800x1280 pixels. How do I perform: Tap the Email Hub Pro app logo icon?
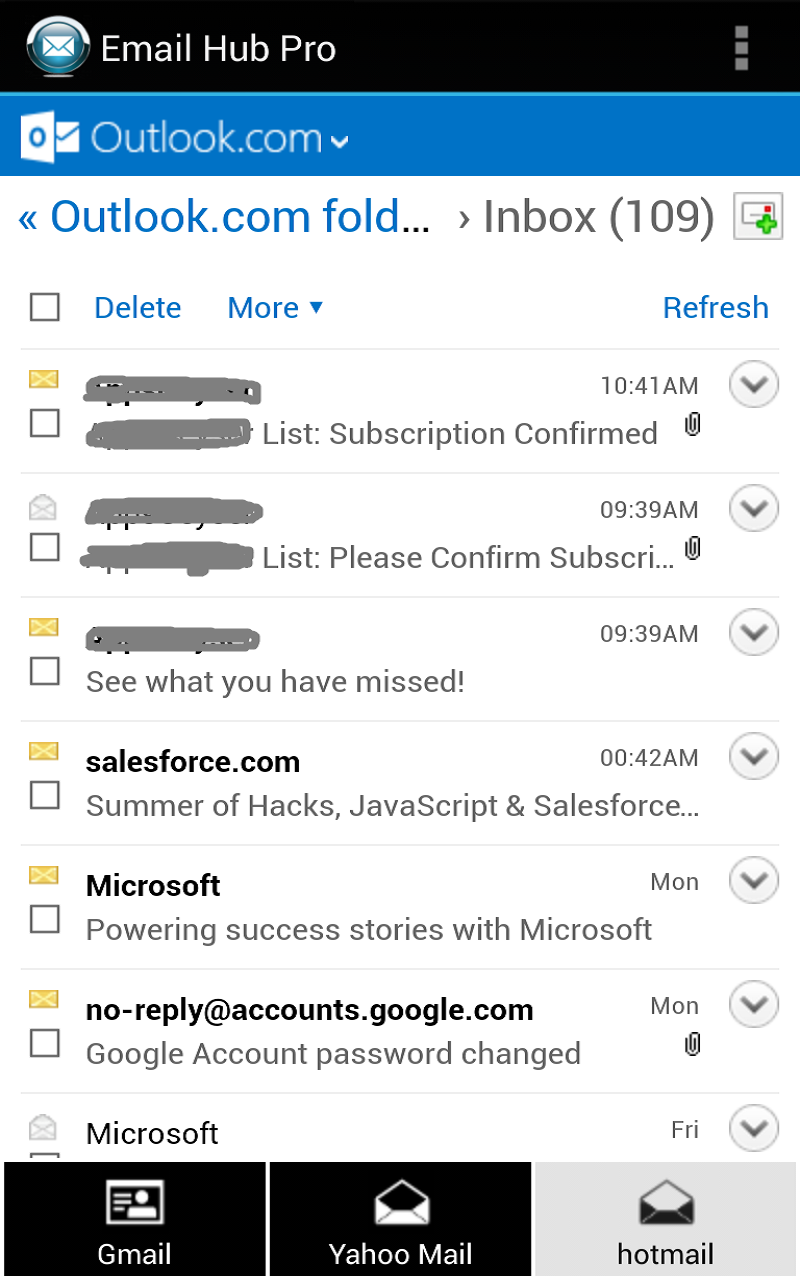point(57,46)
